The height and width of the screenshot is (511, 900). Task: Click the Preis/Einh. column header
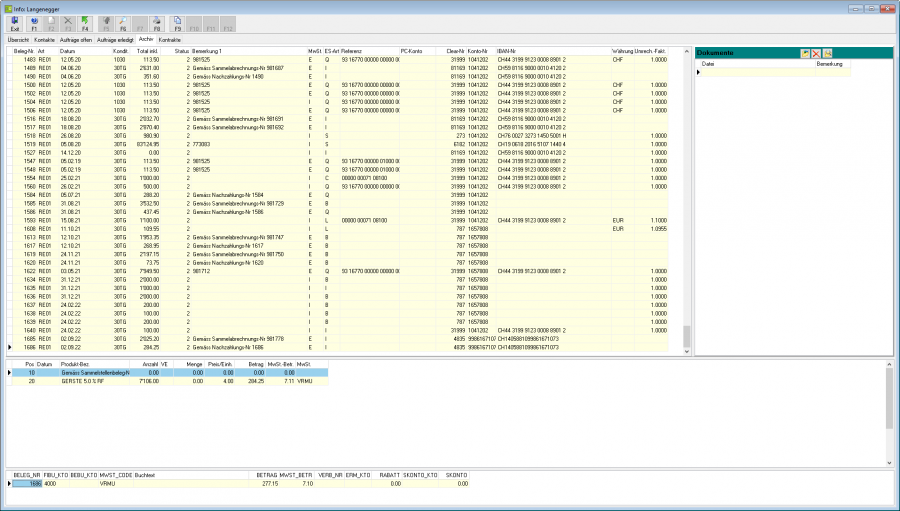pyautogui.click(x=219, y=364)
